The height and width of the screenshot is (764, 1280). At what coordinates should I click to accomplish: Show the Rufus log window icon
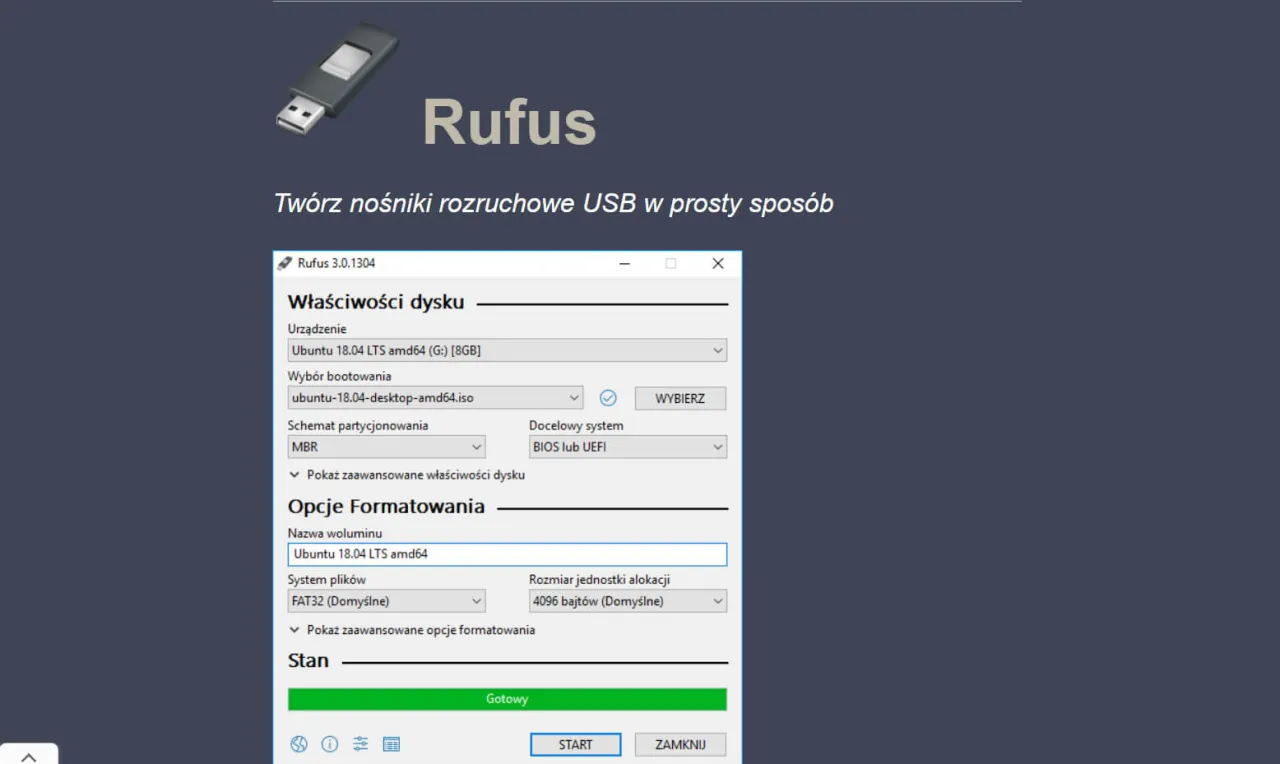(391, 744)
